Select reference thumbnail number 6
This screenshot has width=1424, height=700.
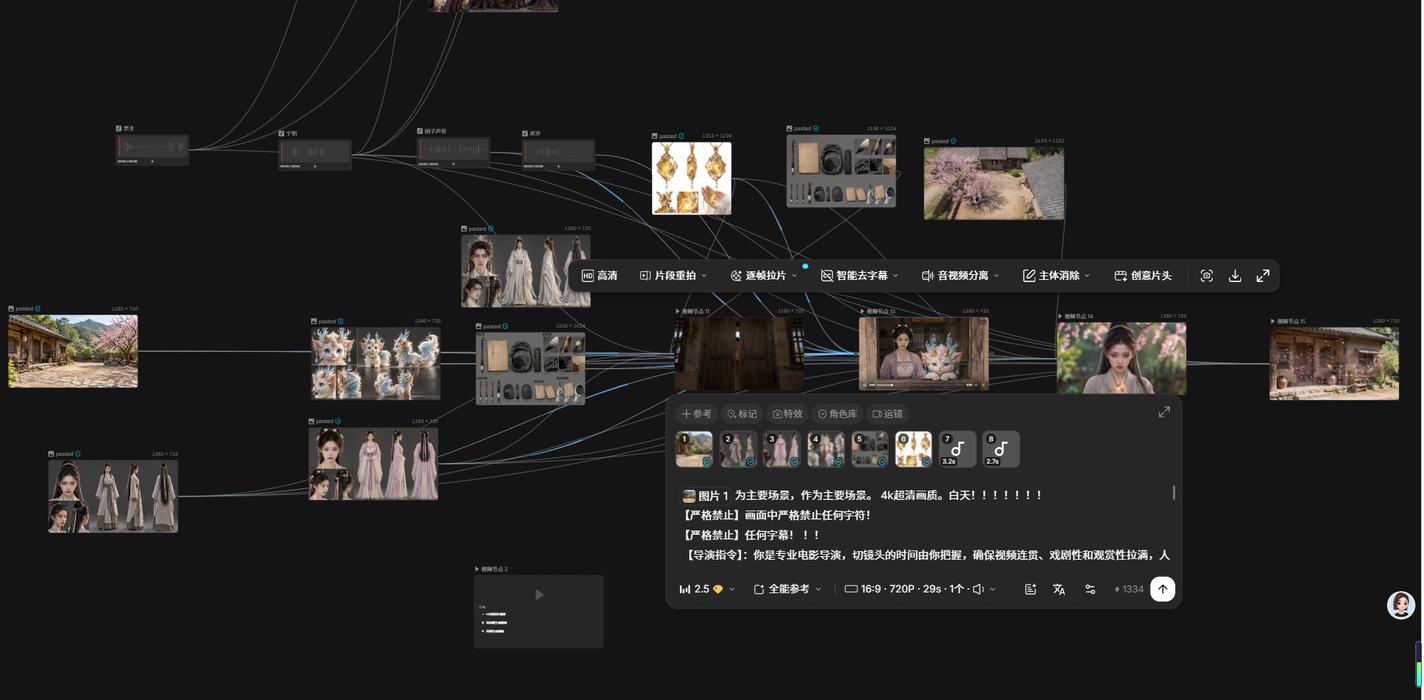(914, 450)
